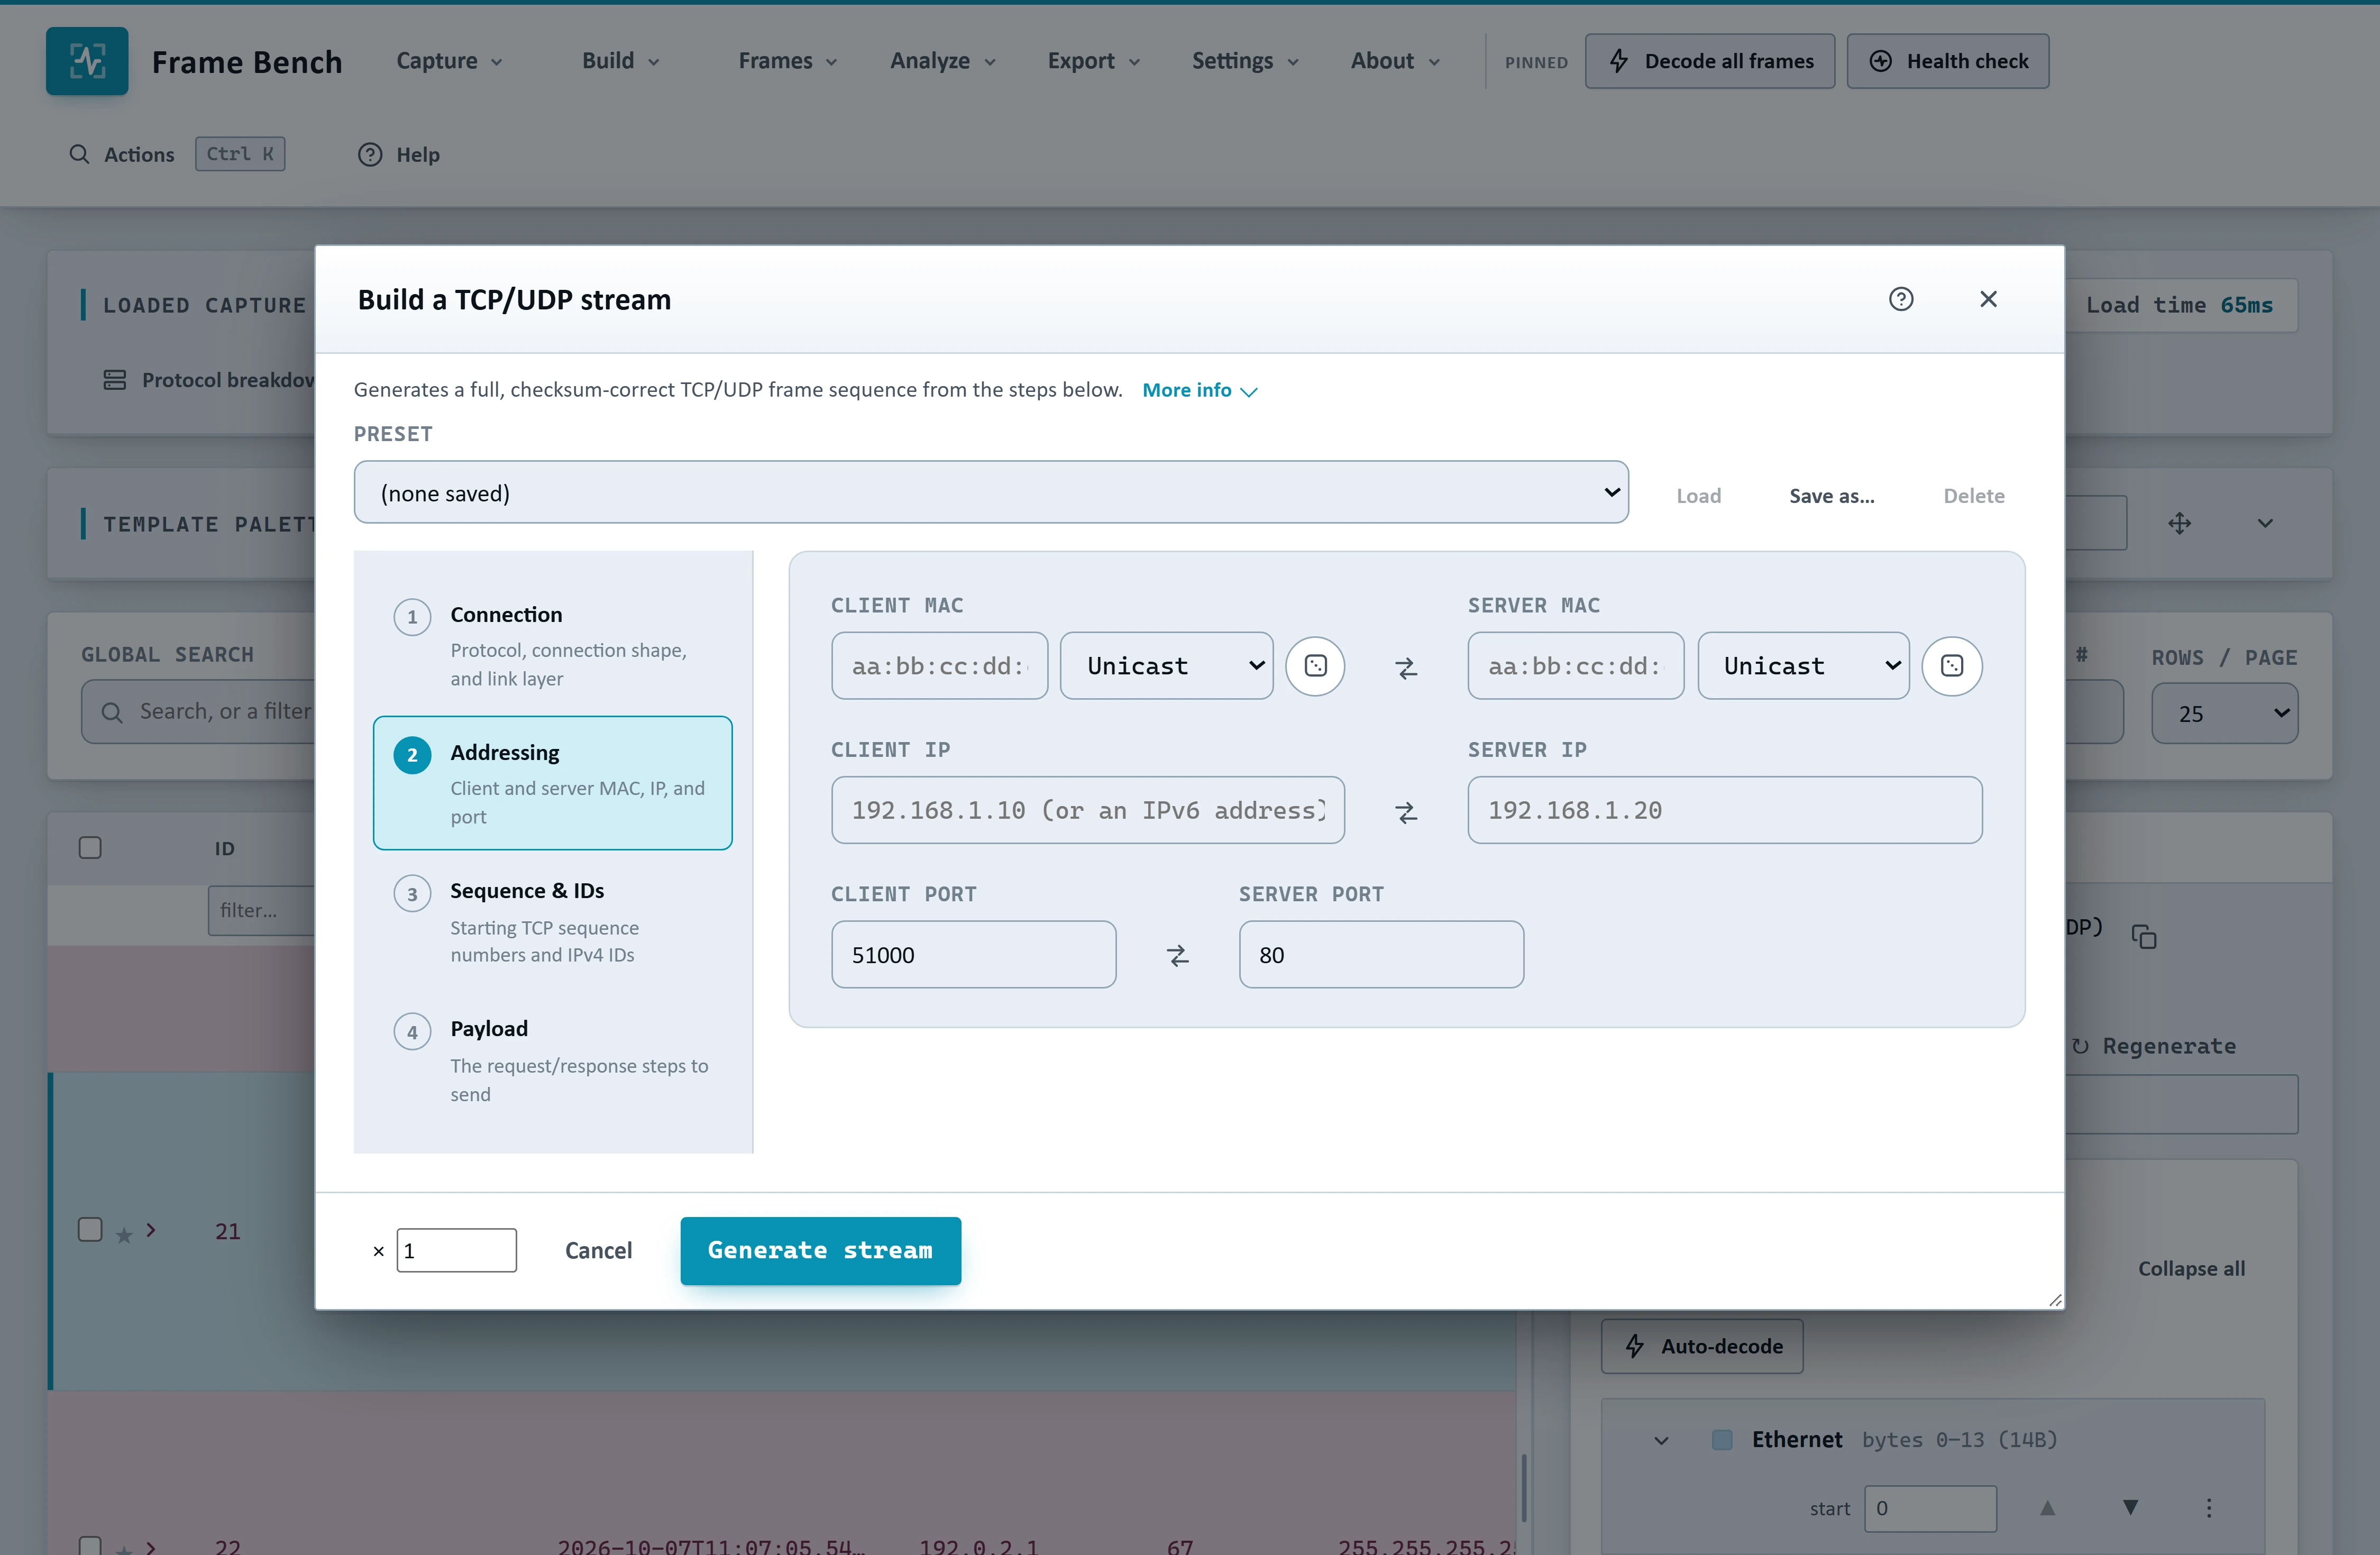Screen dimensions: 2380x1555
Task: Close the Build a TCP/UDP stream dialog
Action: point(1988,299)
